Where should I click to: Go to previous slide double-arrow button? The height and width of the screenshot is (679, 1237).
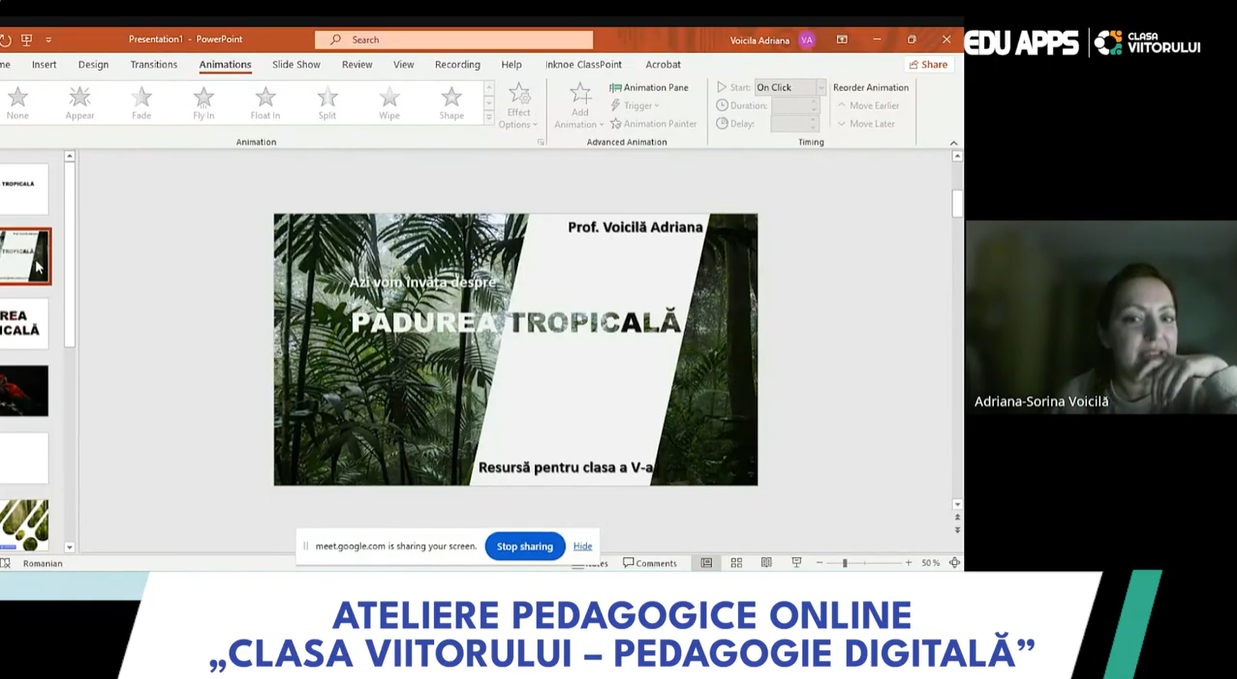(x=957, y=517)
